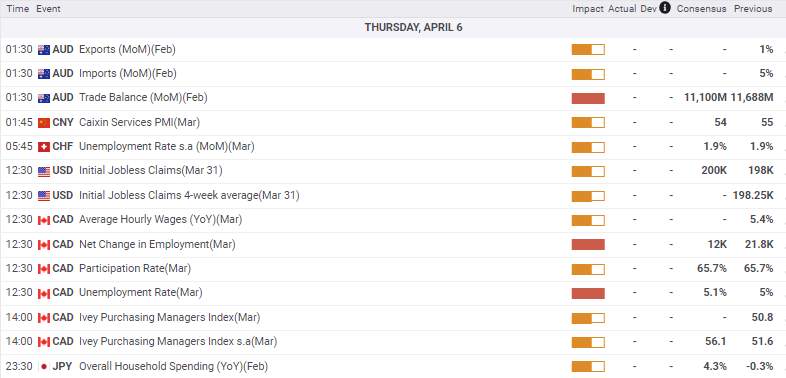Click the red impact bar for Trade Balance
The height and width of the screenshot is (378, 786).
pos(588,98)
